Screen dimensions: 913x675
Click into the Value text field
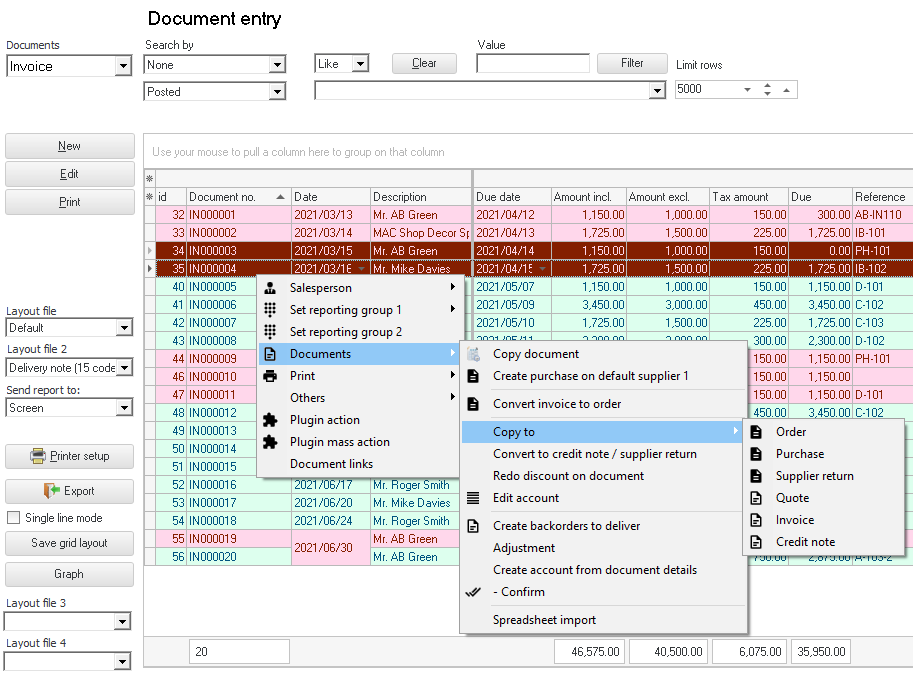click(532, 64)
